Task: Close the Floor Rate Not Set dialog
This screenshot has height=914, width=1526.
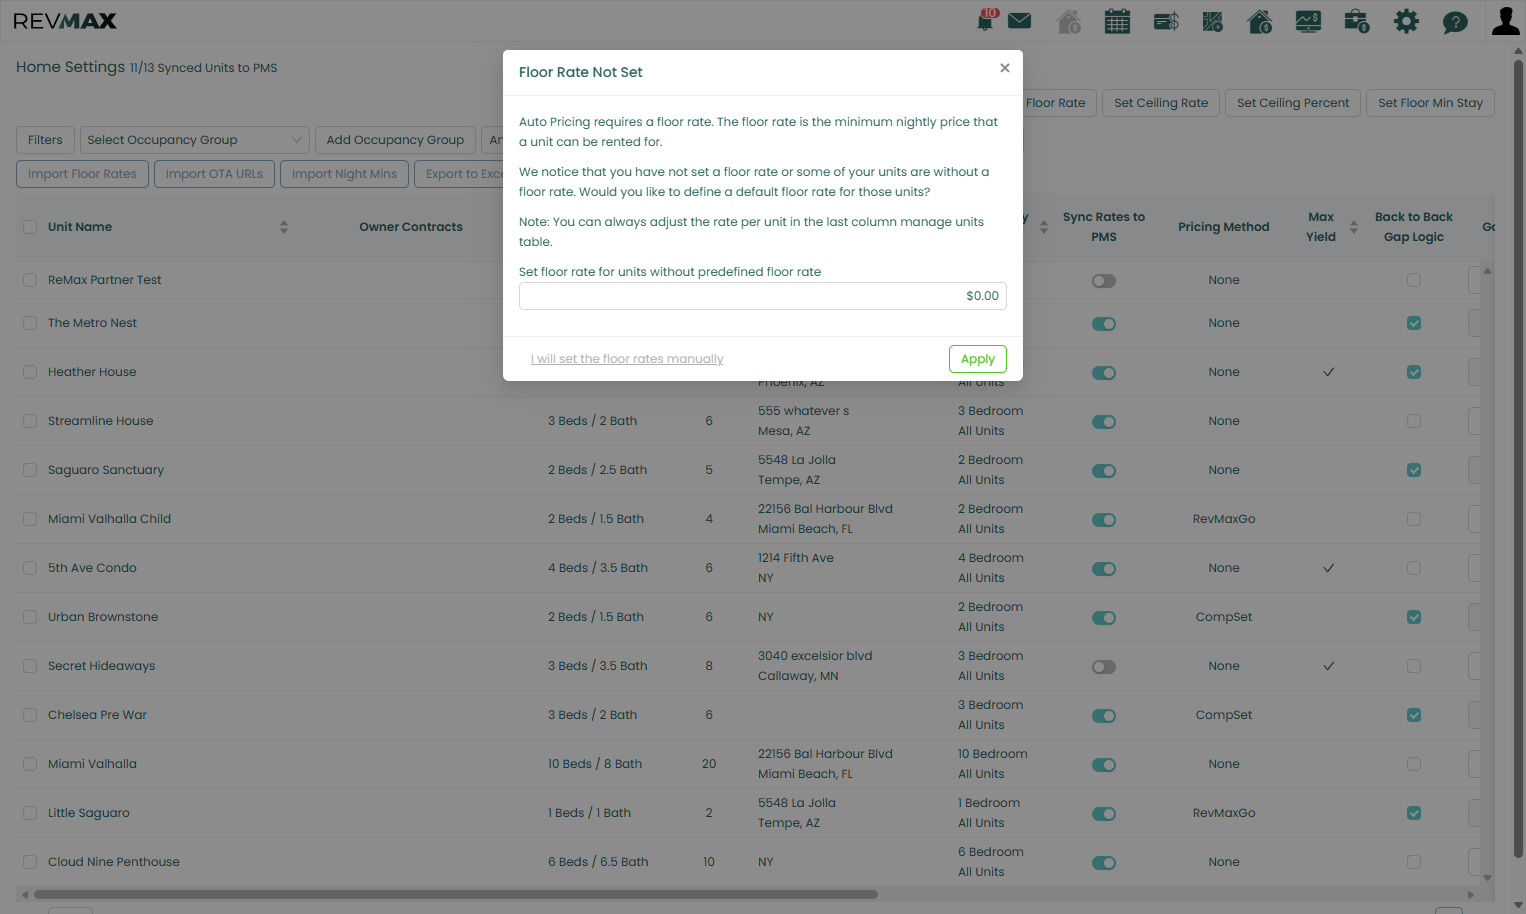Action: pos(1005,68)
